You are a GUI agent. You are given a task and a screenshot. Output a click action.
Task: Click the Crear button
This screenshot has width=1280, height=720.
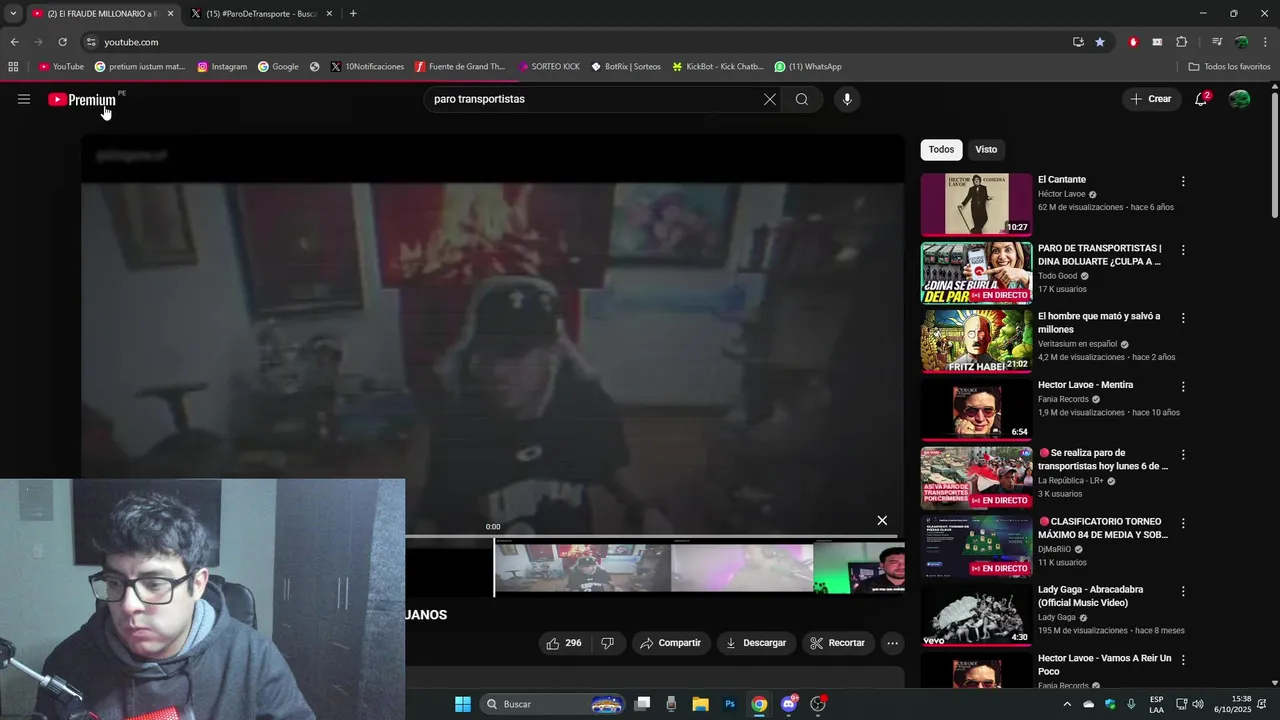pyautogui.click(x=1151, y=99)
